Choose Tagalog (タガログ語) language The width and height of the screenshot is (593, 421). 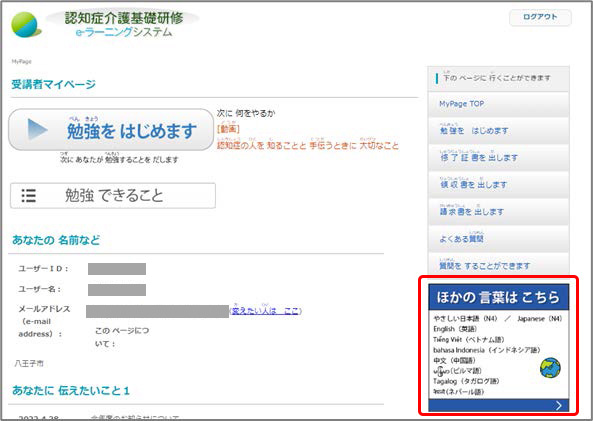pos(466,381)
